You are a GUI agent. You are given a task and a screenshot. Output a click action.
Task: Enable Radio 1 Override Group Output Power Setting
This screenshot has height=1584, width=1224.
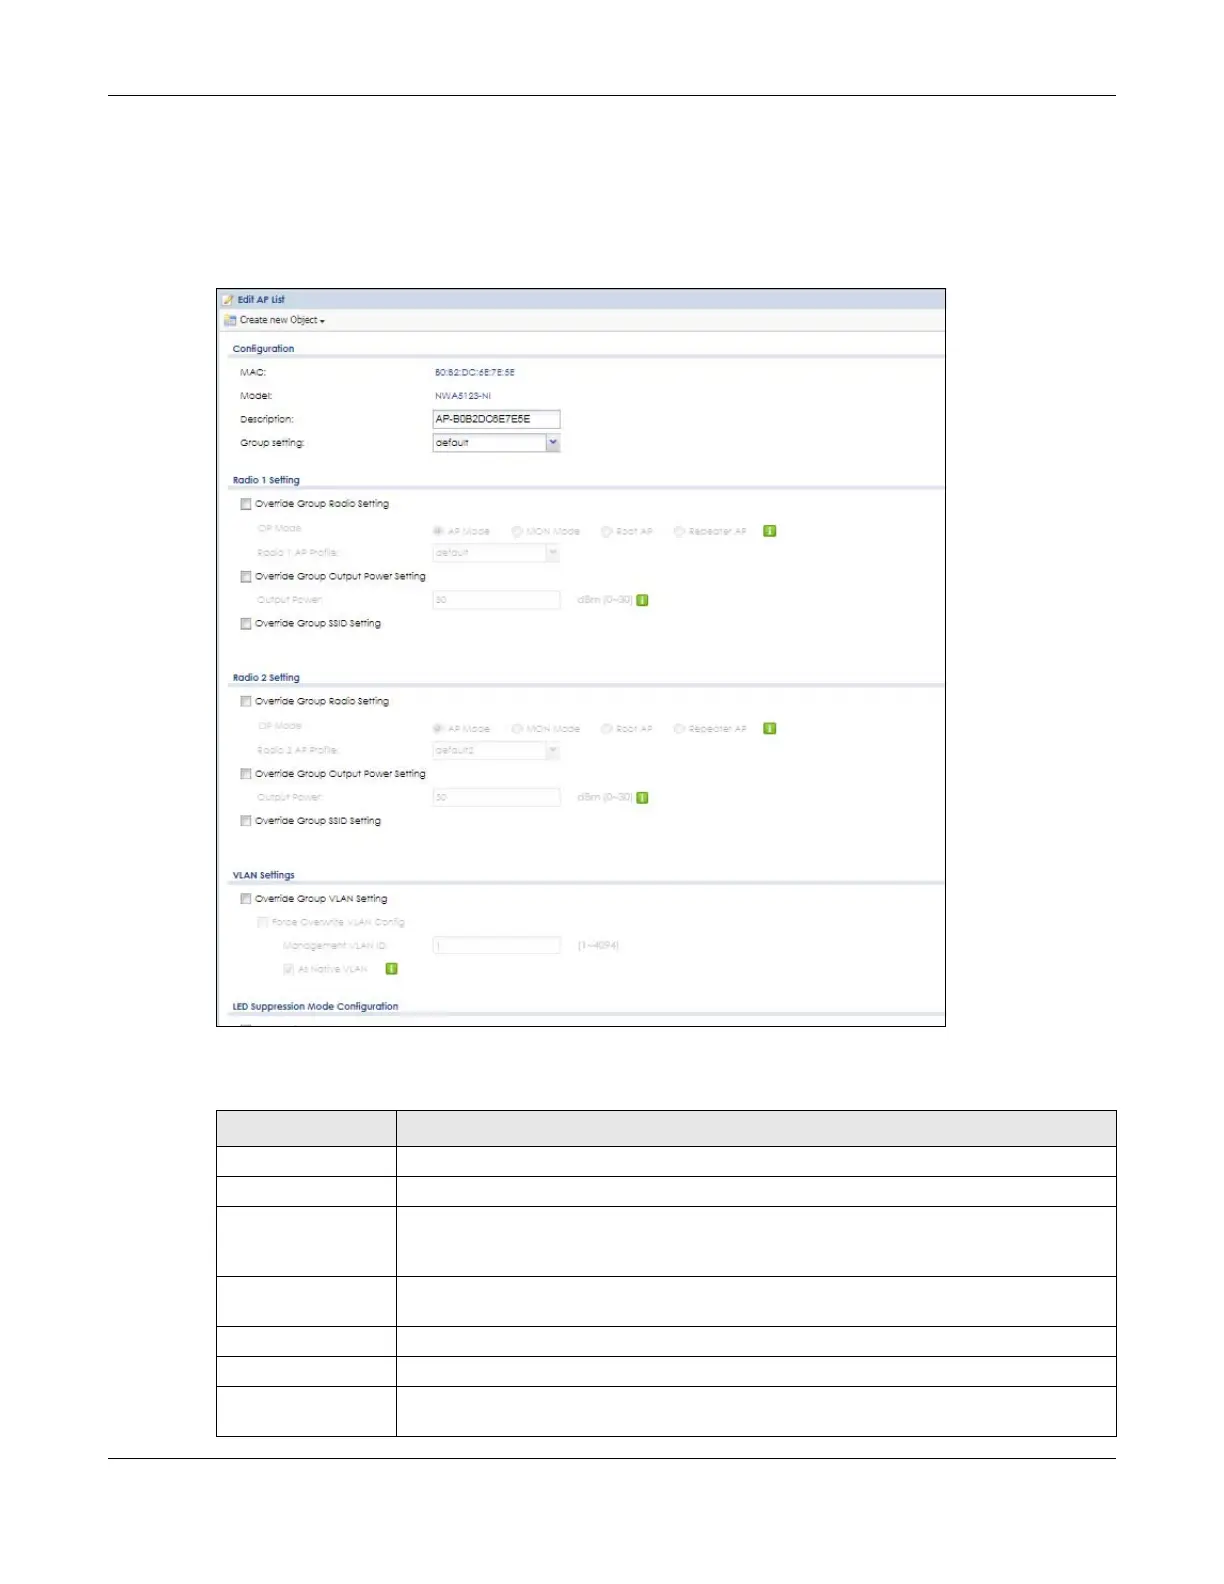click(246, 576)
